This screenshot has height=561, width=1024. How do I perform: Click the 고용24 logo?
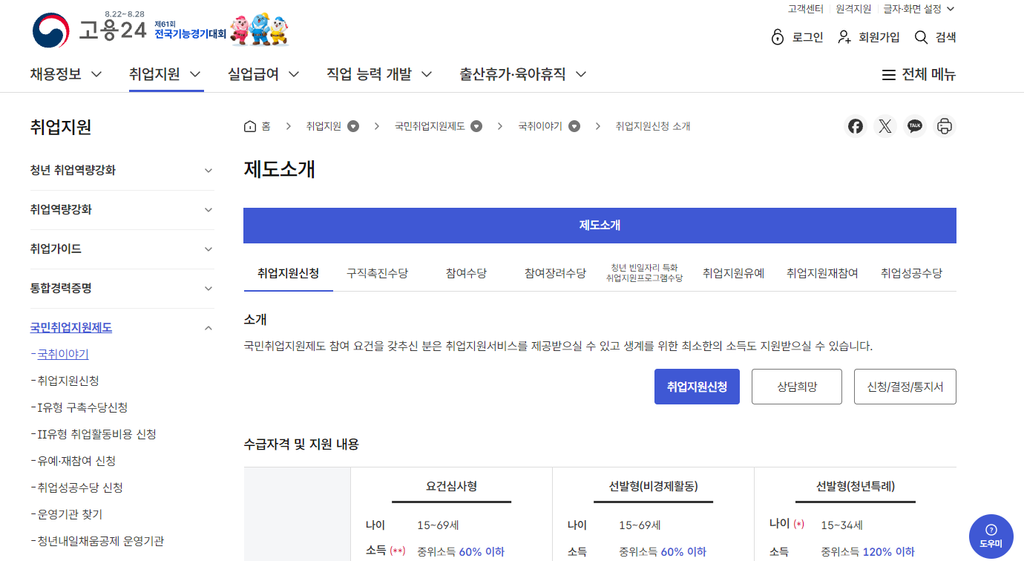click(x=89, y=30)
